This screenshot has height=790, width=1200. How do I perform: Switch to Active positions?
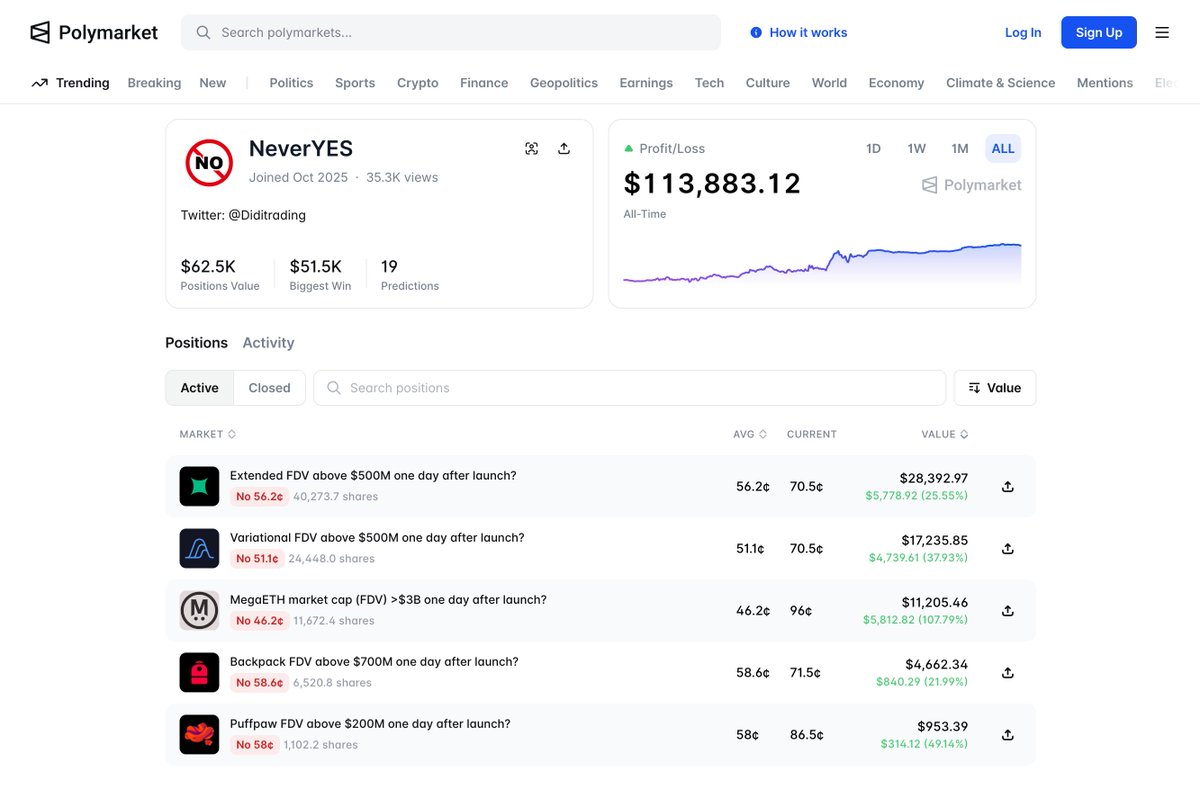[x=200, y=388]
